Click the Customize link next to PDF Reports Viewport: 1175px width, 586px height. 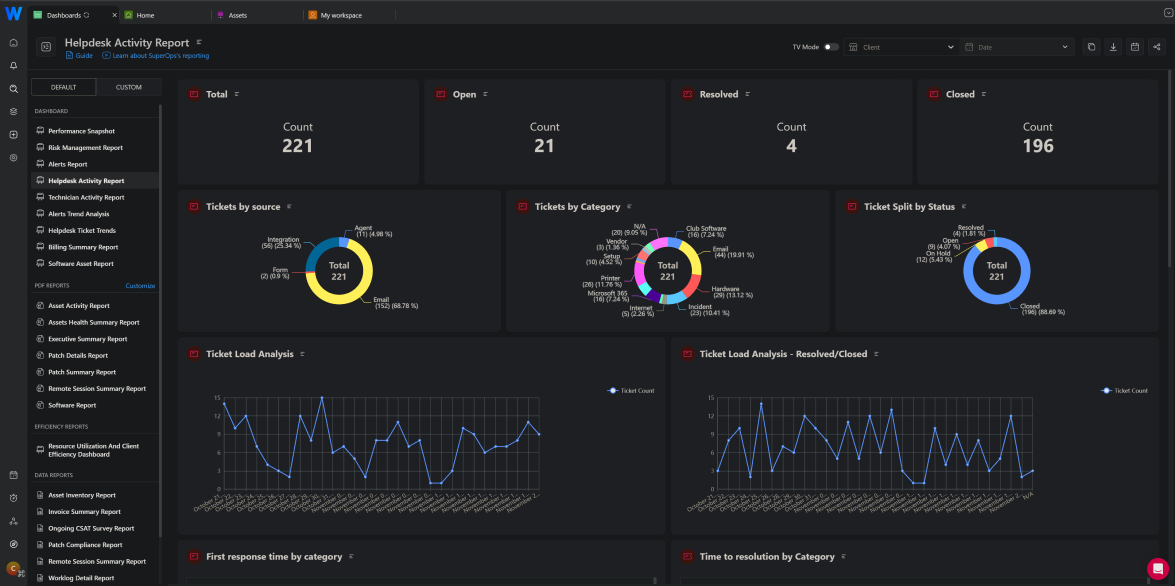(140, 285)
